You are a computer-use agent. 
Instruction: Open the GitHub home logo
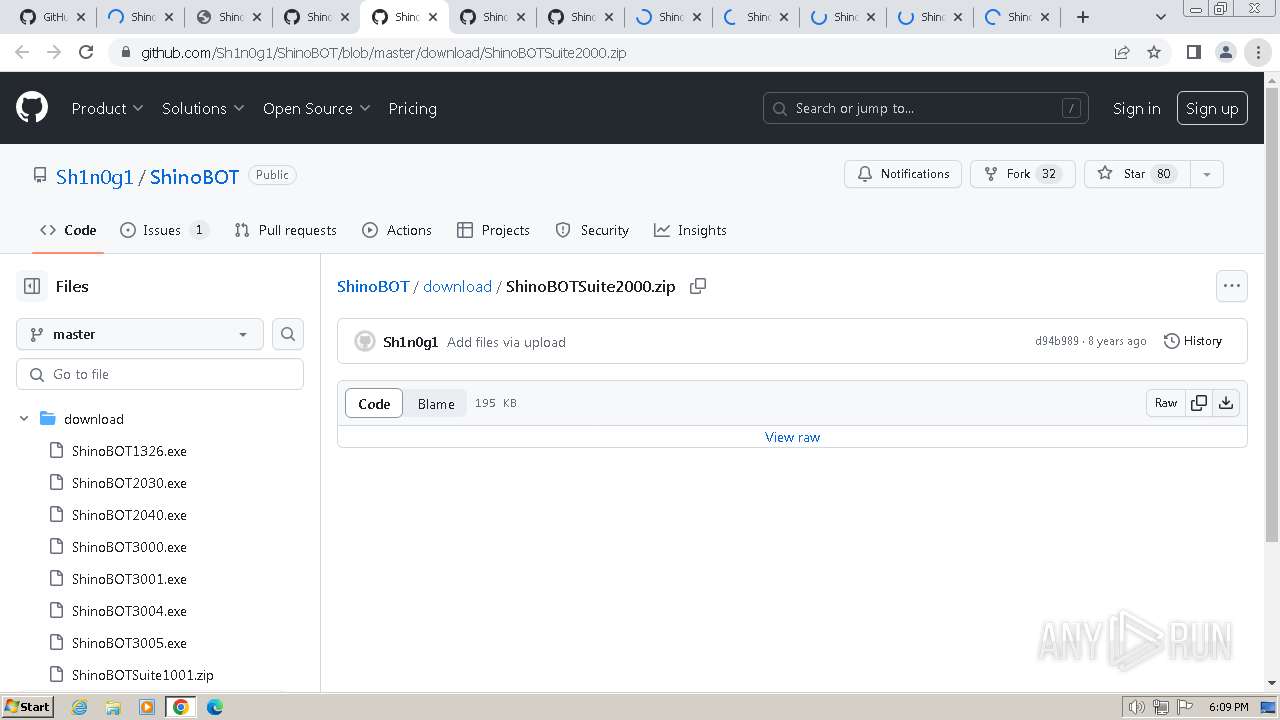[32, 108]
